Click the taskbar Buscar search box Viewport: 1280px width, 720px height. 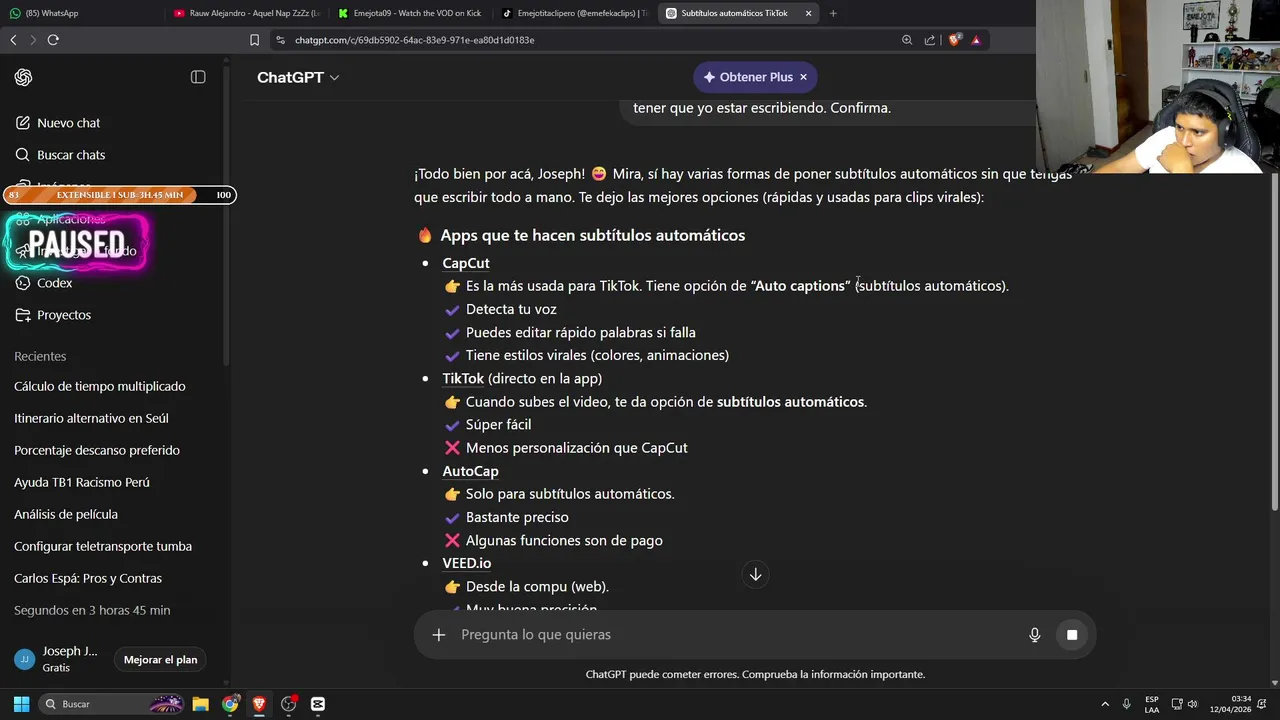112,704
